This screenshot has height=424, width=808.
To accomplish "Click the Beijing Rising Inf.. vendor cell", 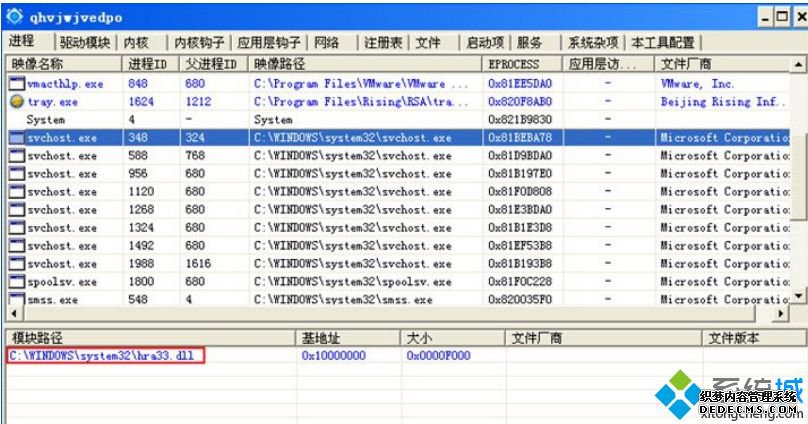I will point(723,101).
